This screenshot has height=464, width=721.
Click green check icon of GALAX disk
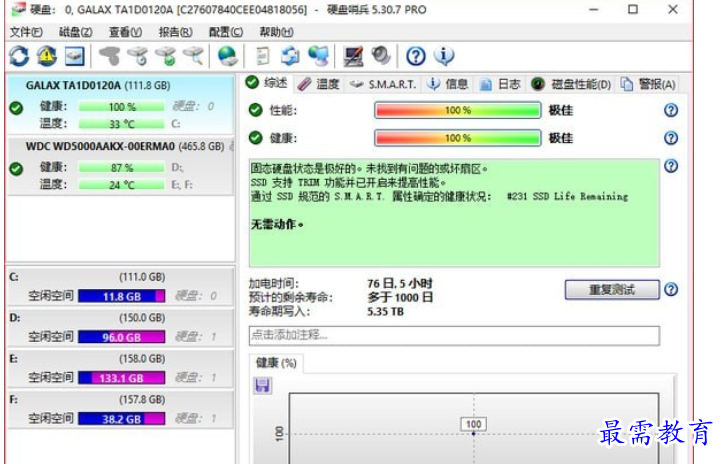(16, 108)
